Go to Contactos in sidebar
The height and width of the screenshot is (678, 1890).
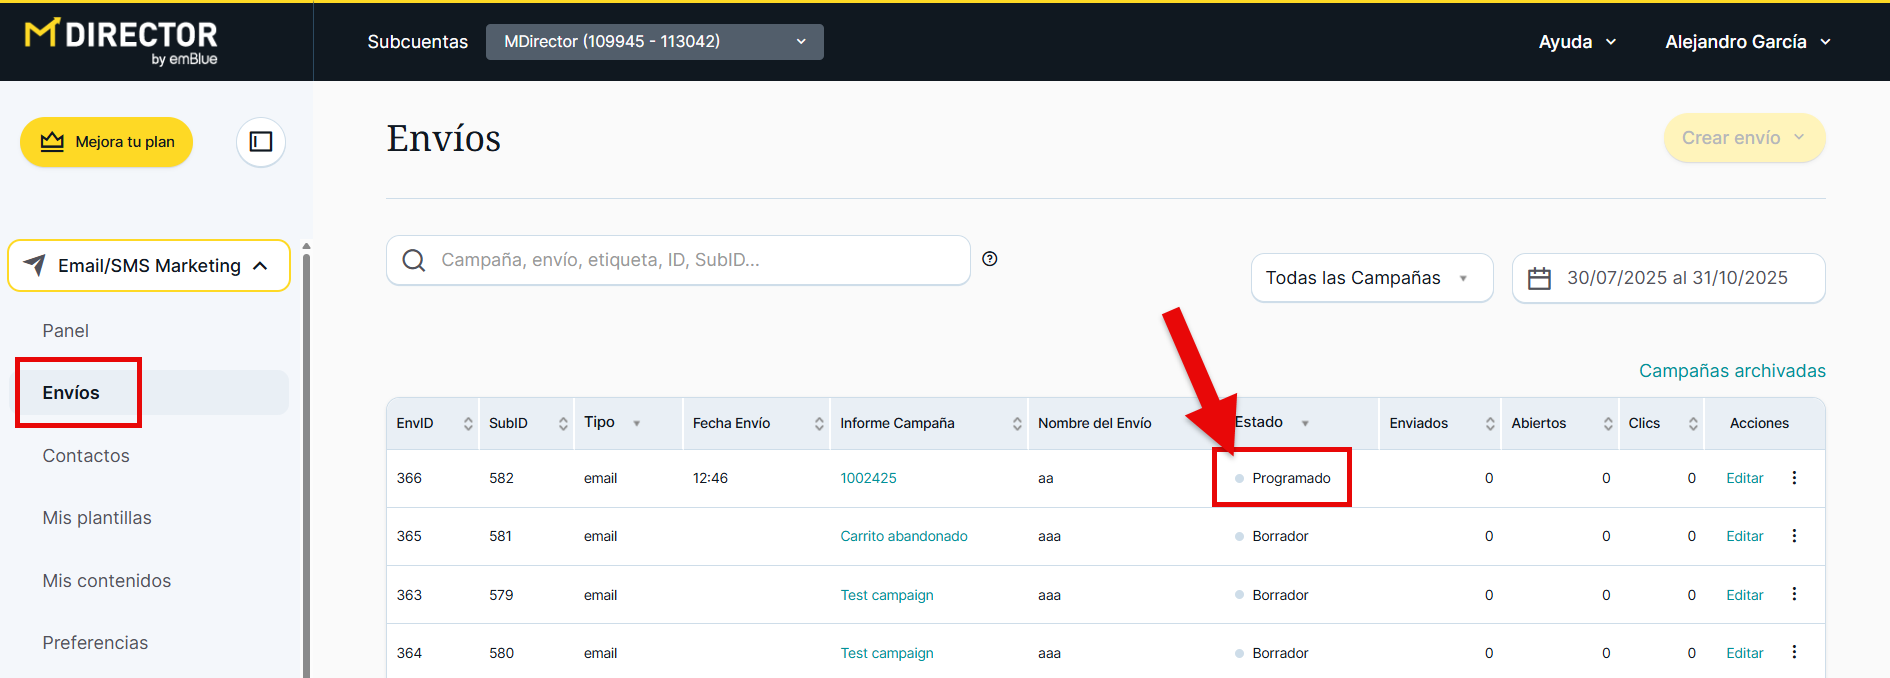86,456
